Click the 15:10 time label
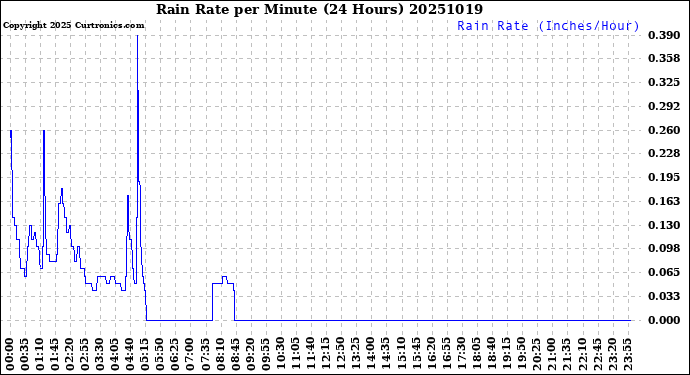 [401, 355]
